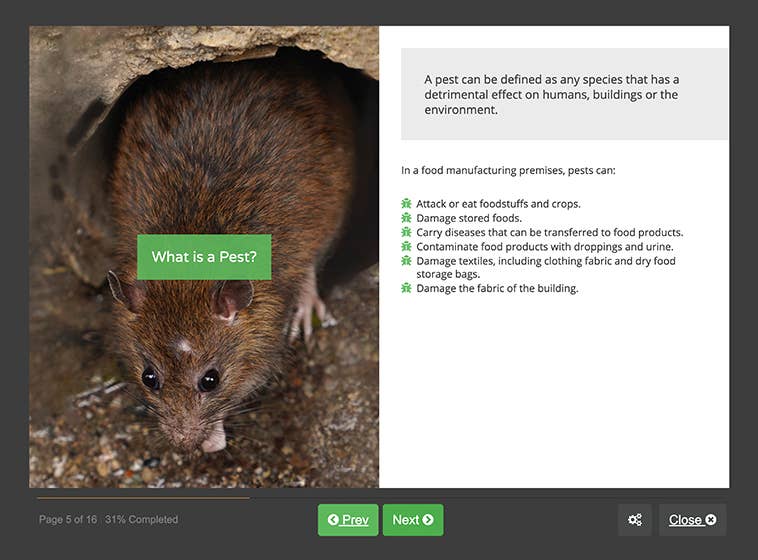The width and height of the screenshot is (758, 560).
Task: Open the settings gears icon
Action: click(635, 520)
